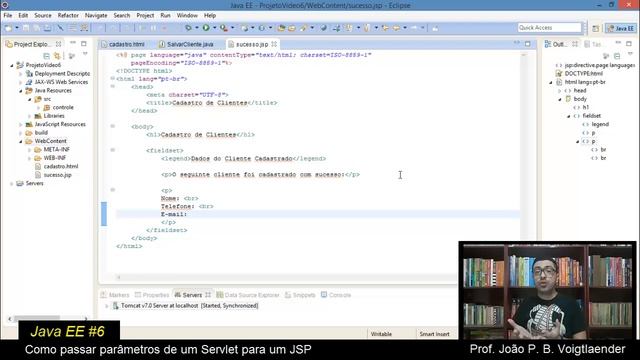Screen dimensions: 640x360
Task: Open the Outline view menu triangle
Action: coord(630,54)
